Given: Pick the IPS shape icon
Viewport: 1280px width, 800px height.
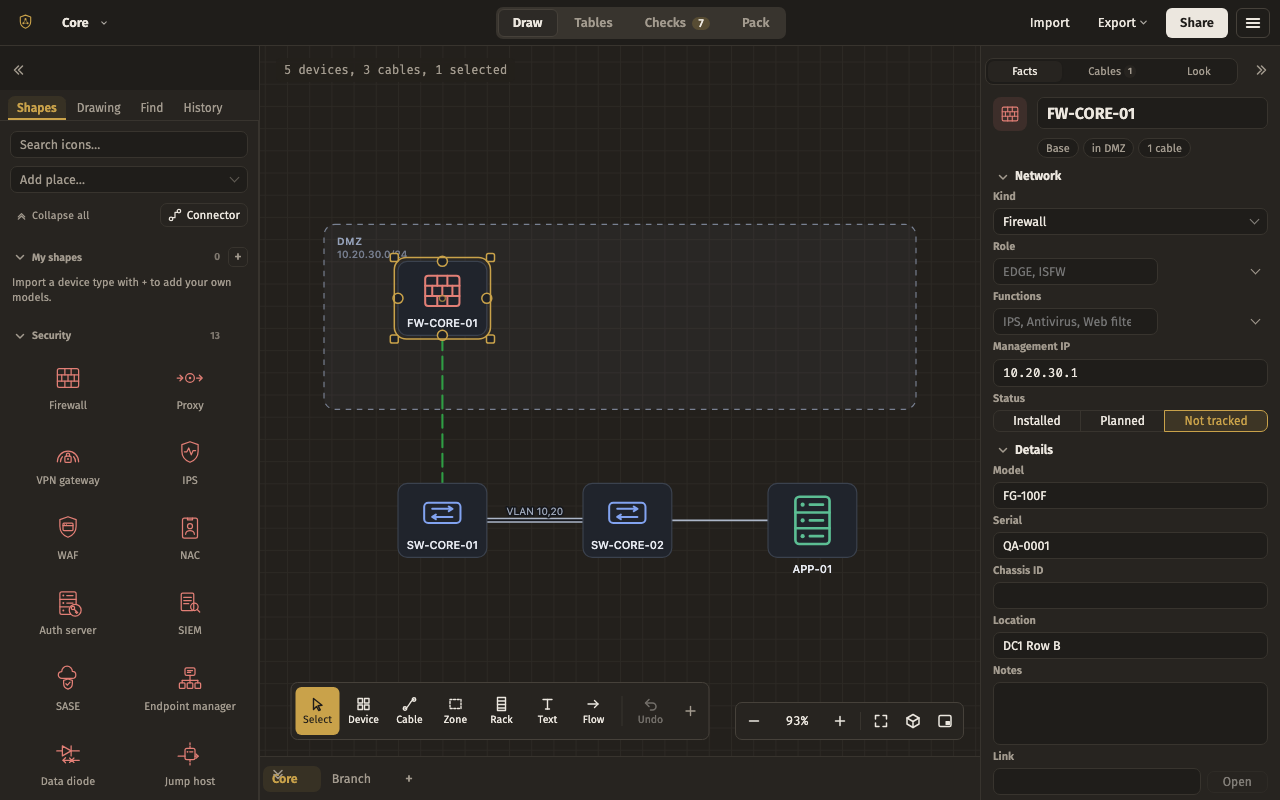Looking at the screenshot, I should tap(190, 464).
